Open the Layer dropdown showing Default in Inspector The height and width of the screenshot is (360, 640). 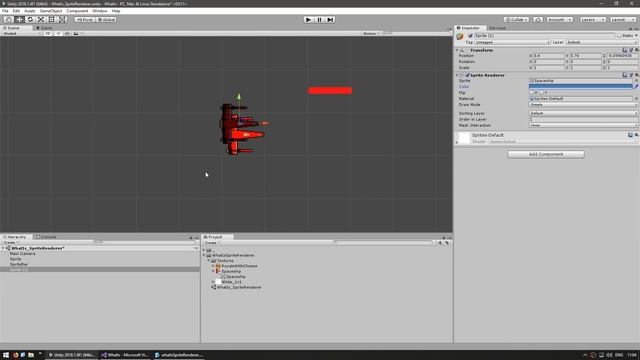(x=602, y=42)
